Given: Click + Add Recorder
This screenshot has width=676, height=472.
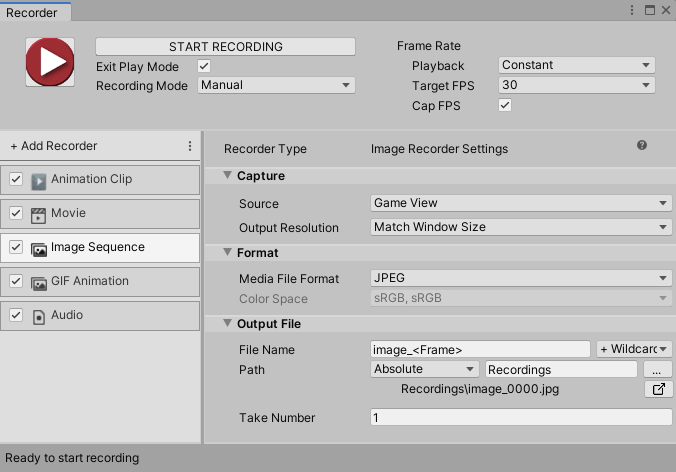Looking at the screenshot, I should coord(54,146).
